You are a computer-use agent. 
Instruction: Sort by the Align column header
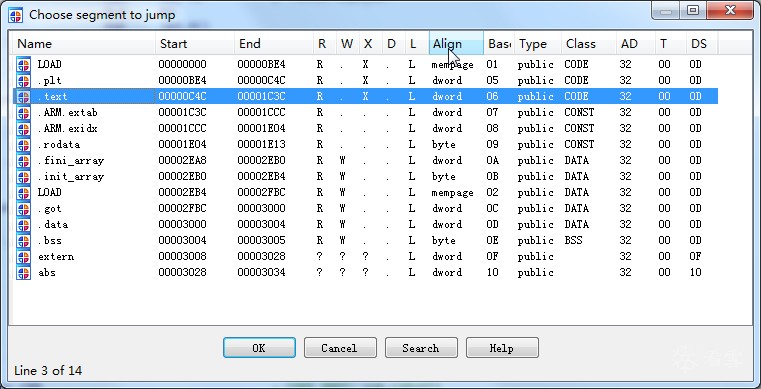(x=456, y=44)
